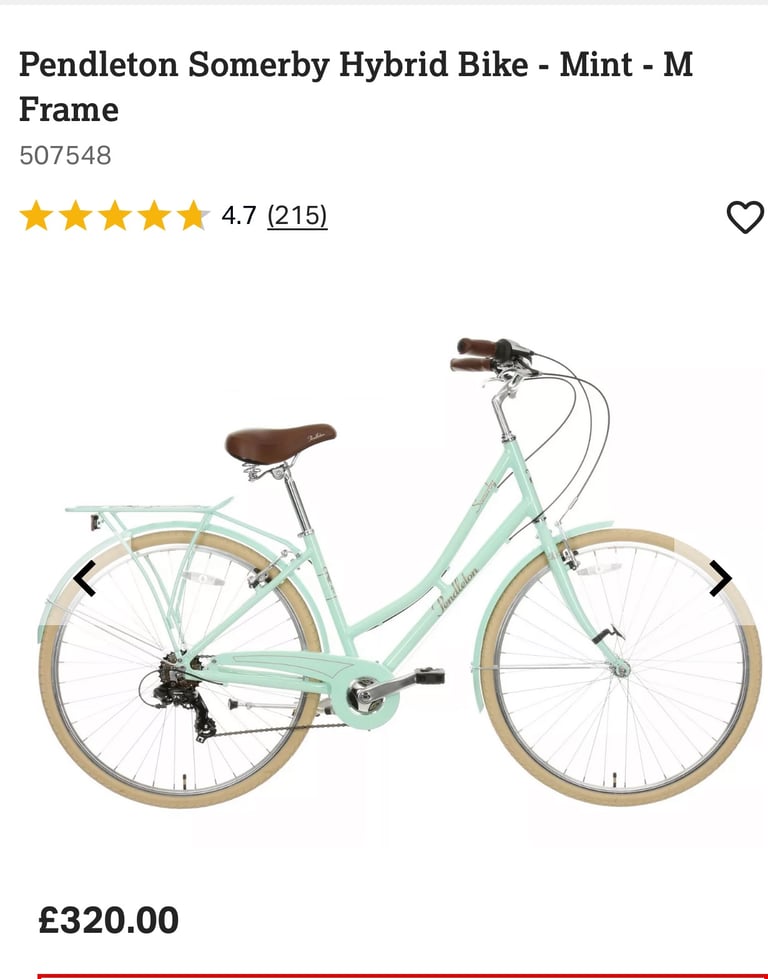
Task: Open the 215 customer reviews link
Action: point(297,216)
